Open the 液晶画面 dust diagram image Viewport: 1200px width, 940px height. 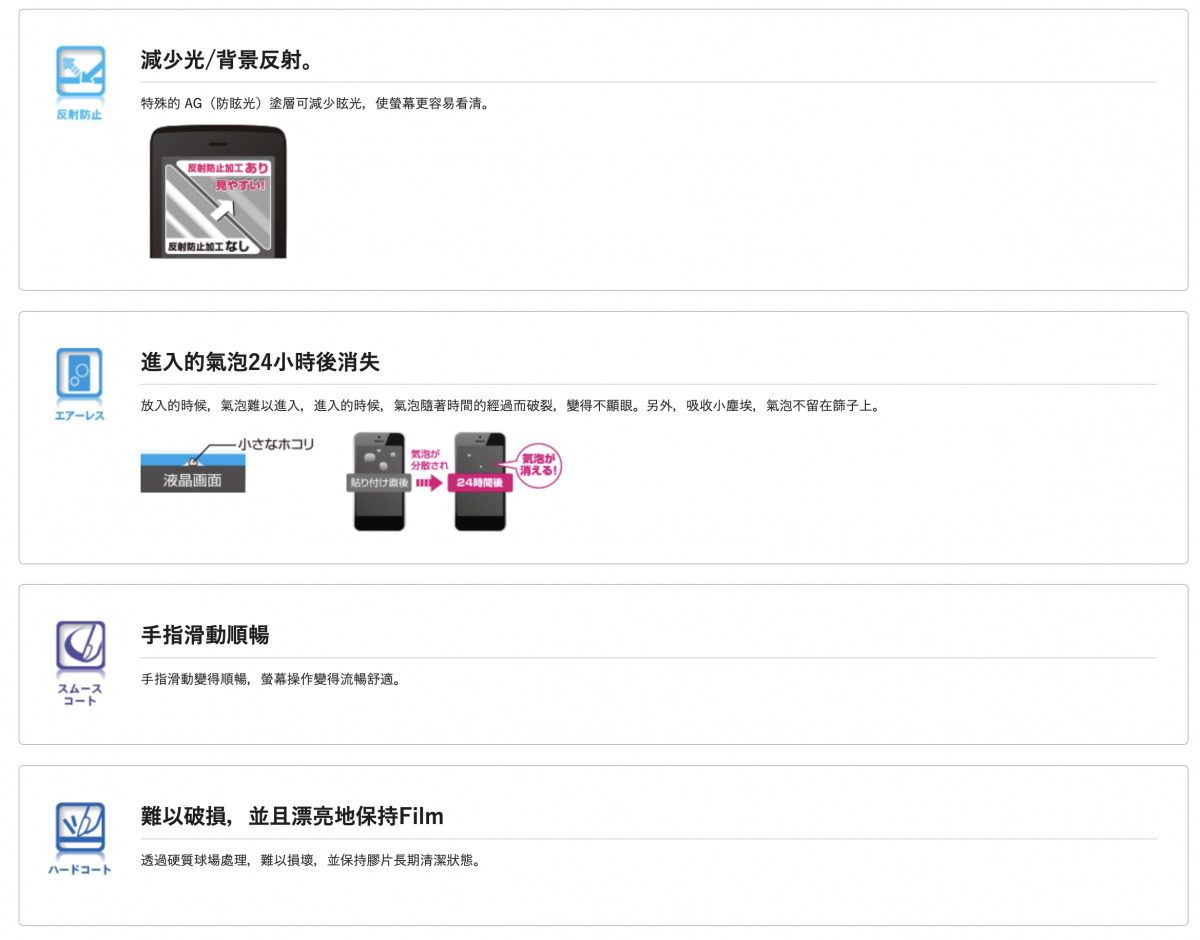pyautogui.click(x=228, y=464)
